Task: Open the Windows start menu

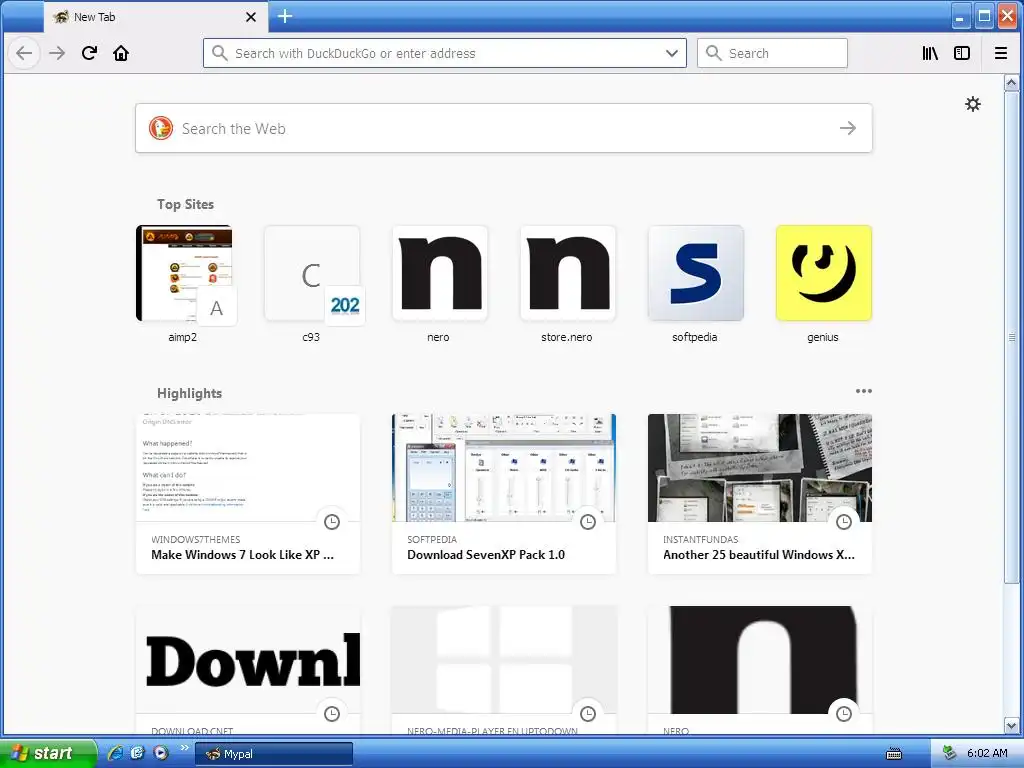Action: tap(48, 753)
